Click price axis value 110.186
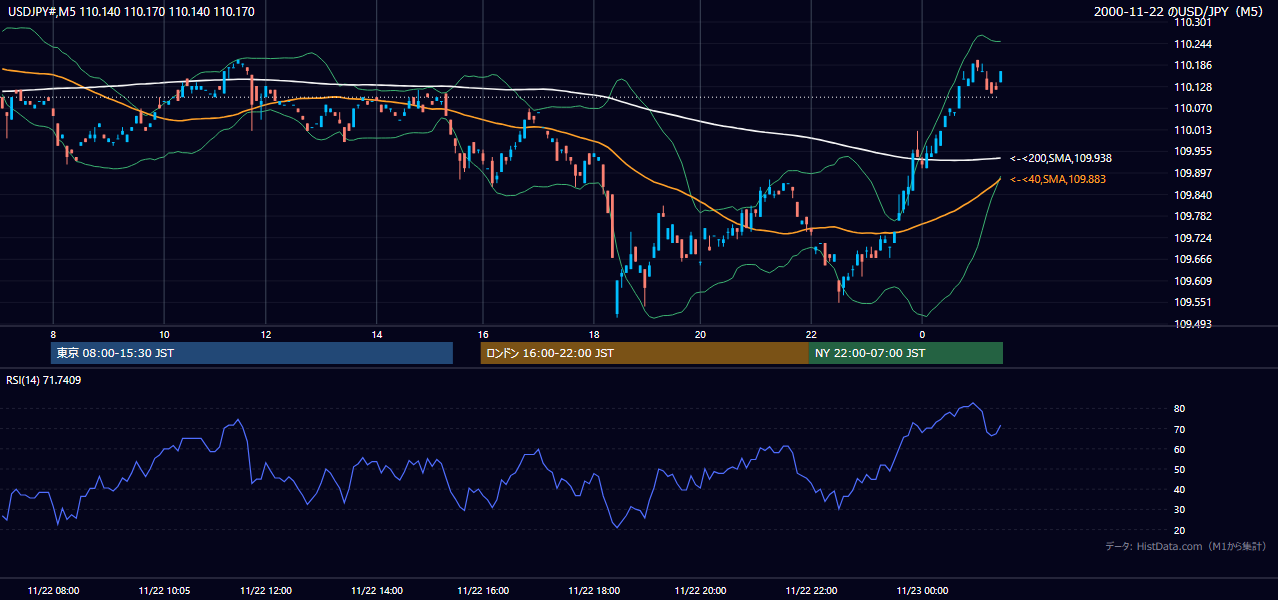The image size is (1278, 600). tap(1195, 65)
